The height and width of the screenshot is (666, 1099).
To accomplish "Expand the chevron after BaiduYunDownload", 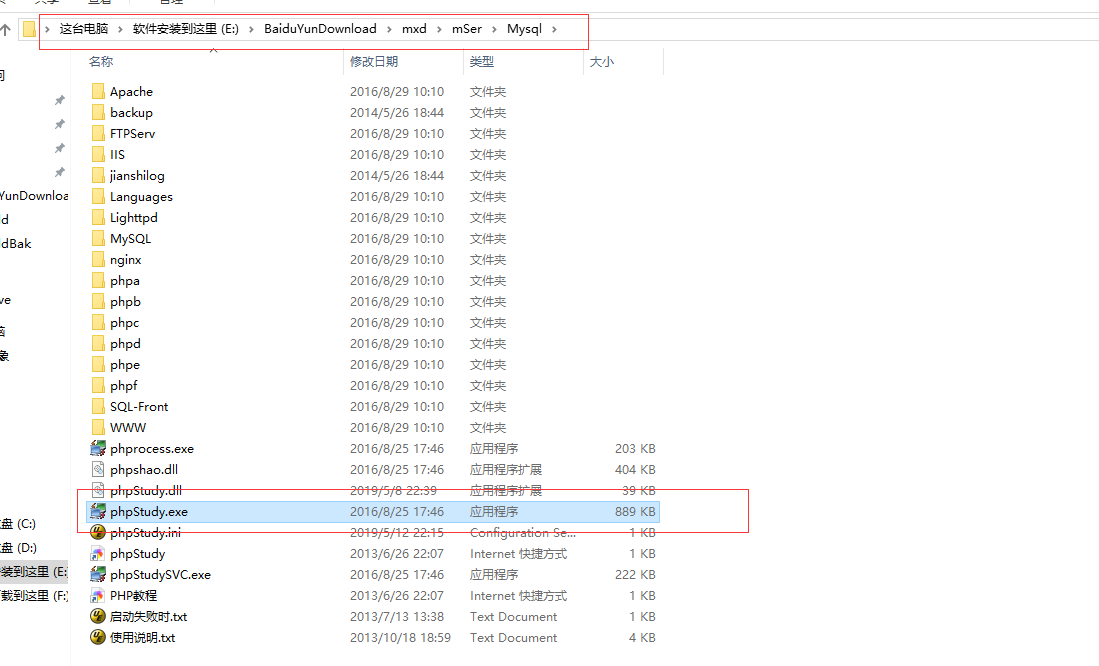I will (389, 29).
